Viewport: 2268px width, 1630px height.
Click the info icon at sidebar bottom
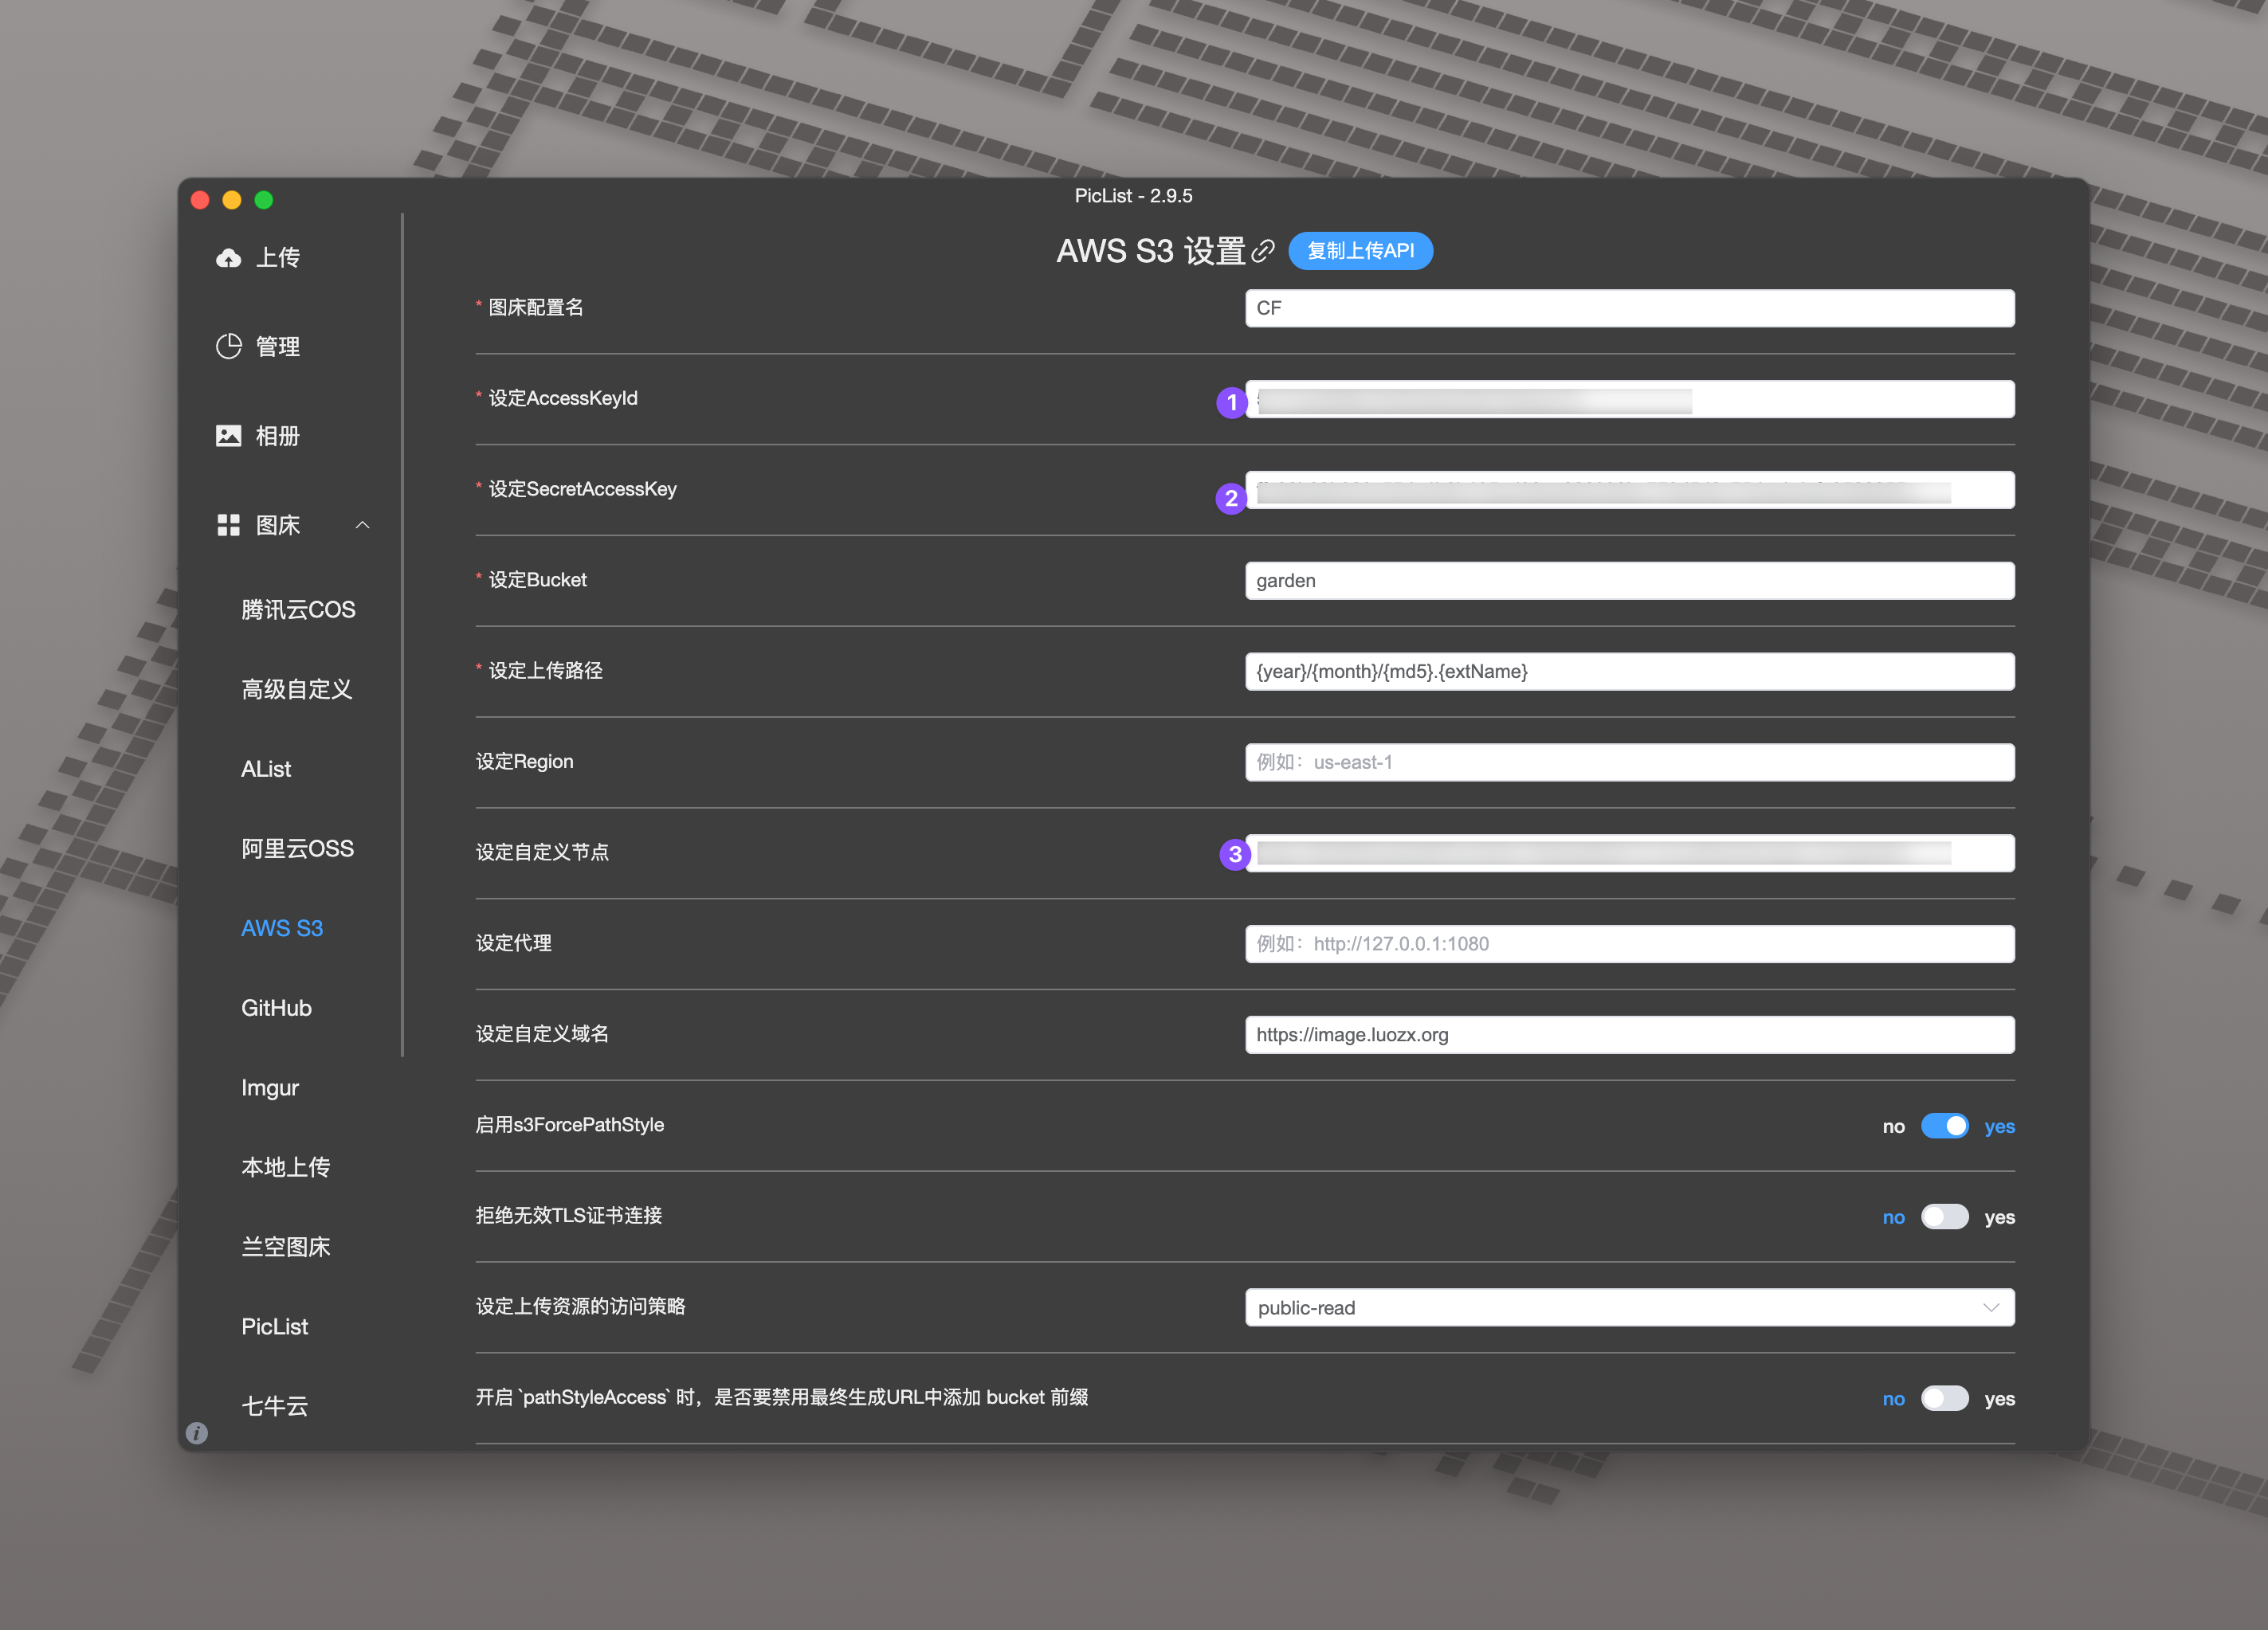[197, 1433]
